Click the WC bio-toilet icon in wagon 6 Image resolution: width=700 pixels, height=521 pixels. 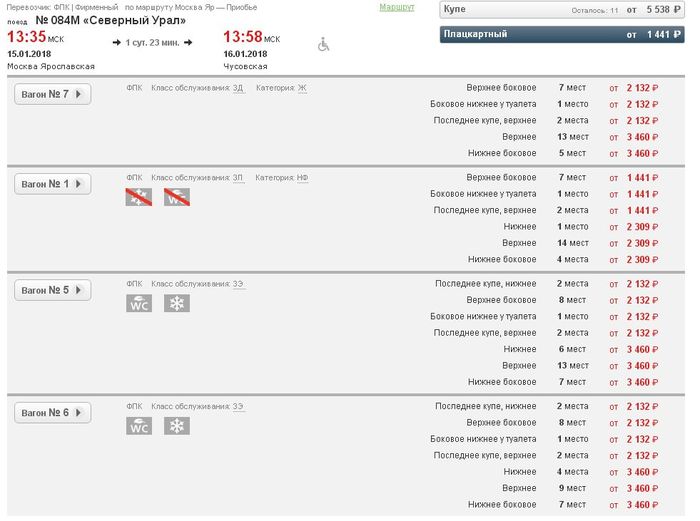click(138, 426)
